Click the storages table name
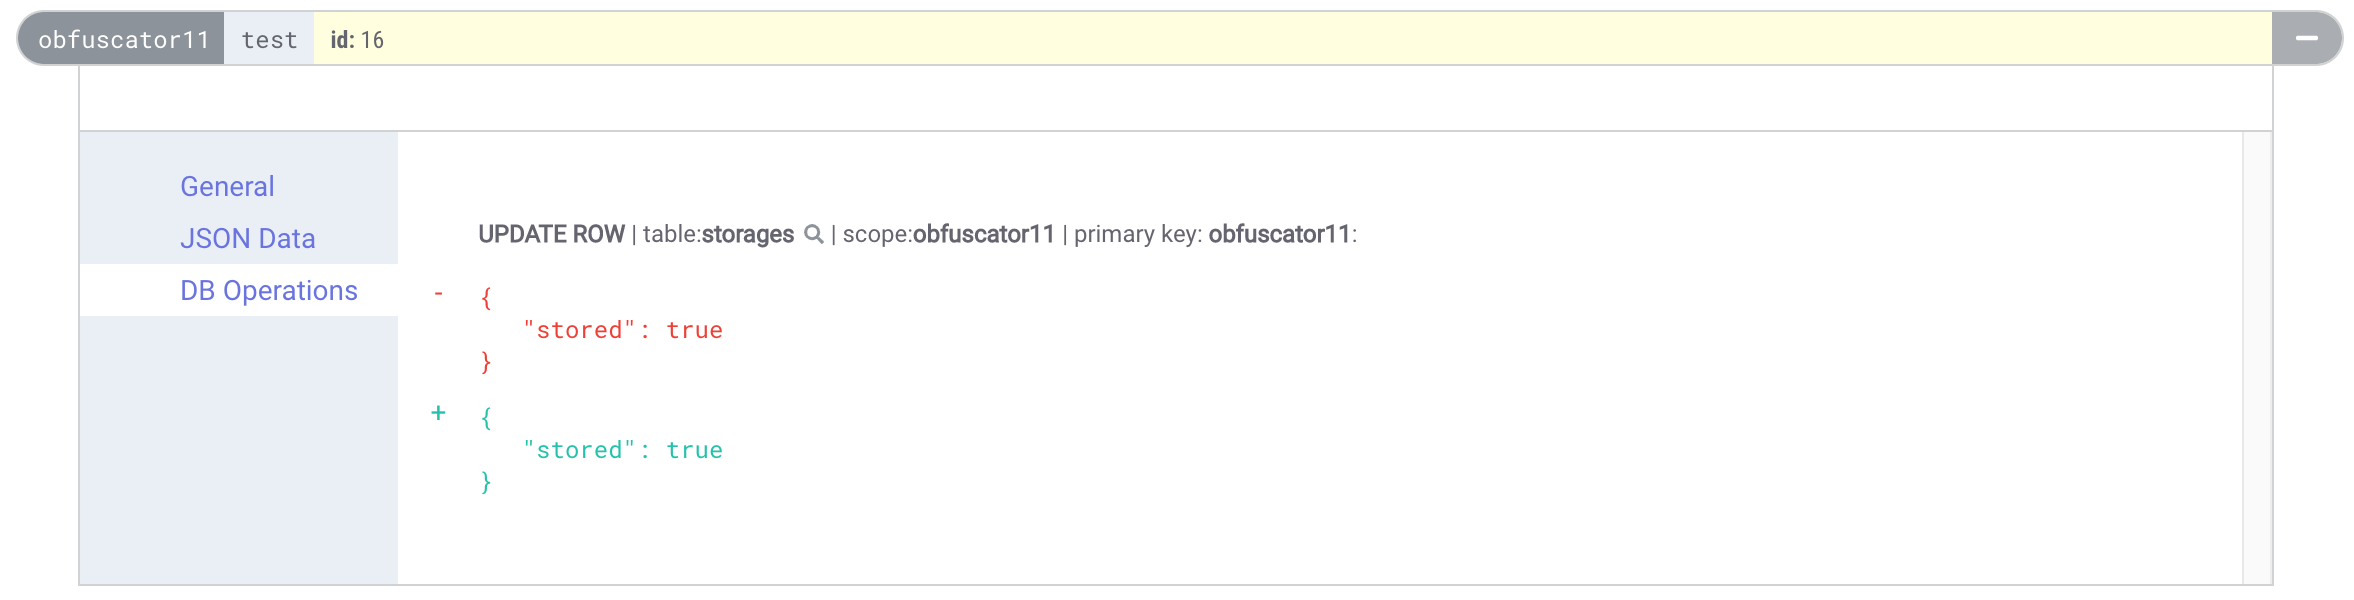 (748, 234)
